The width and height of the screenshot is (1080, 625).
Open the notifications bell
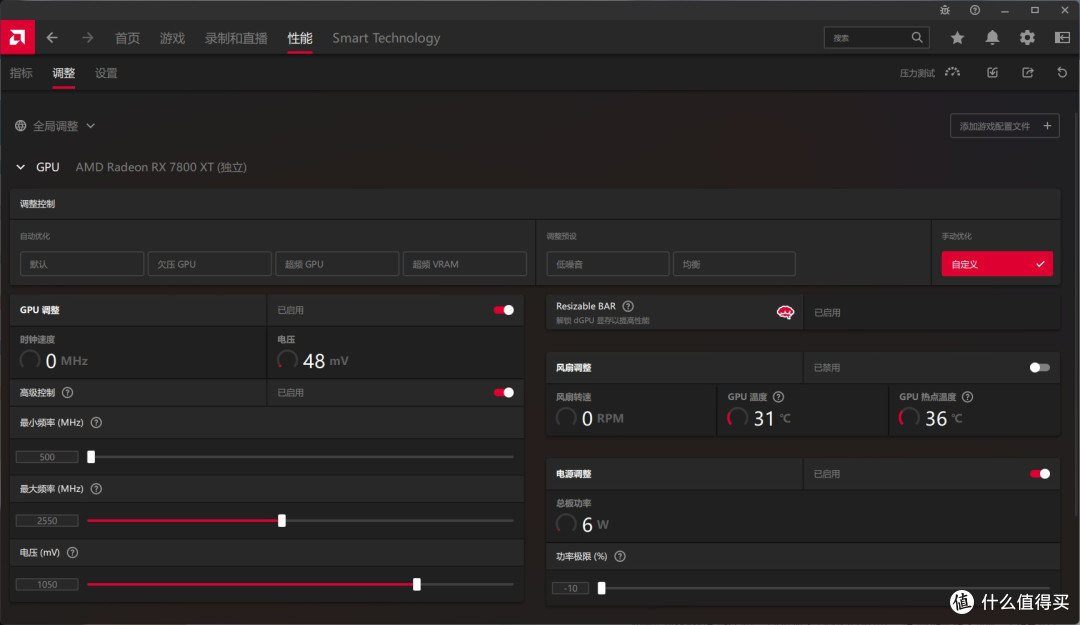992,38
